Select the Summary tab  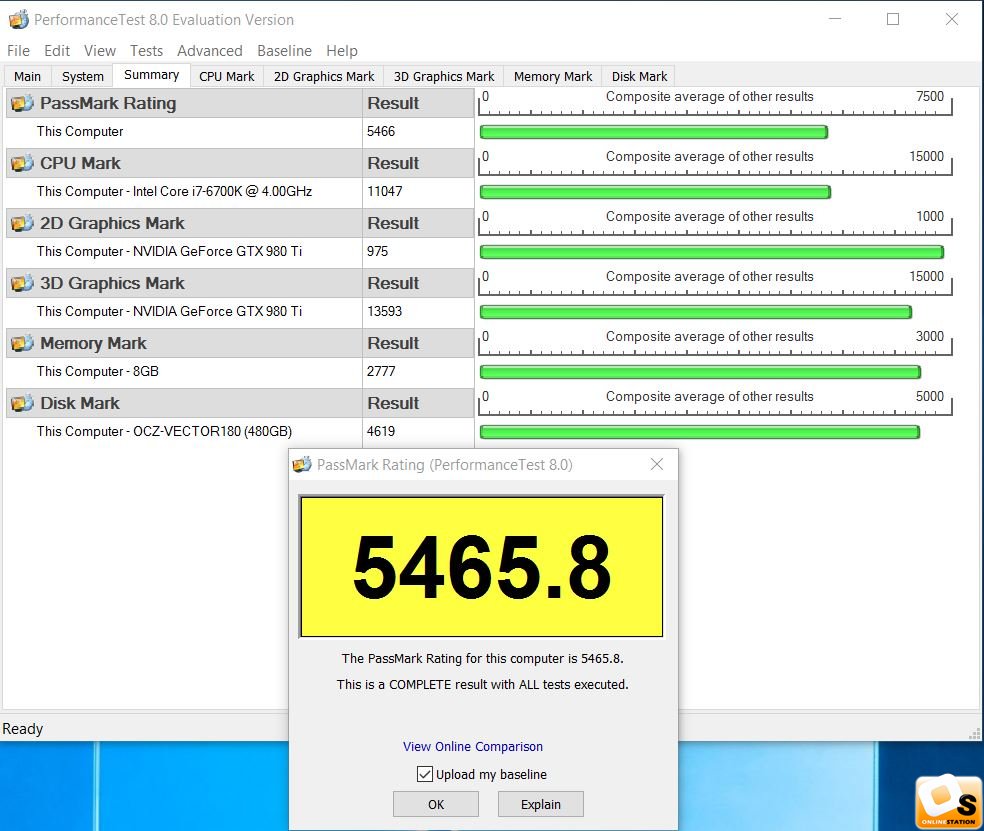(x=151, y=75)
